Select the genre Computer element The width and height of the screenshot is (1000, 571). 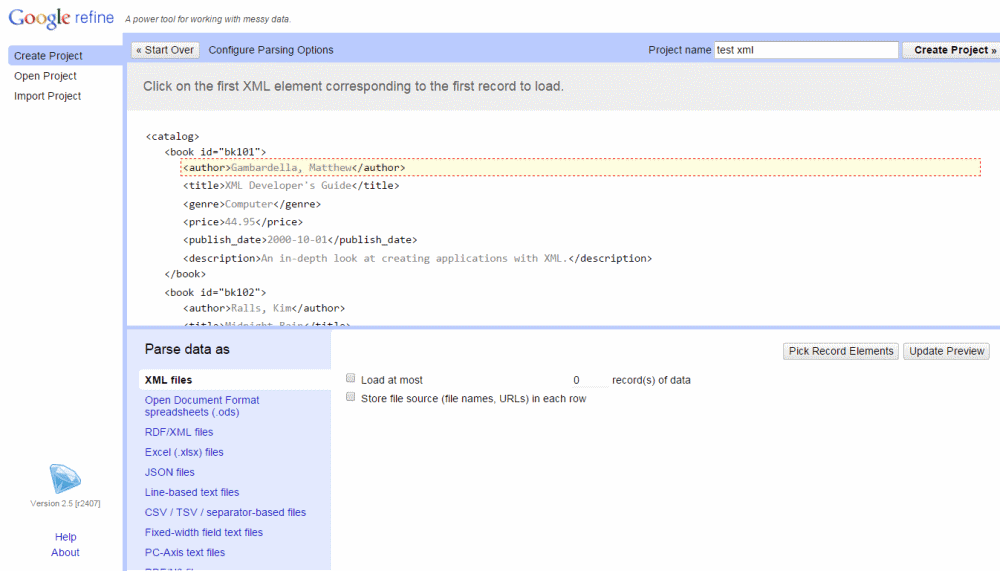[252, 204]
